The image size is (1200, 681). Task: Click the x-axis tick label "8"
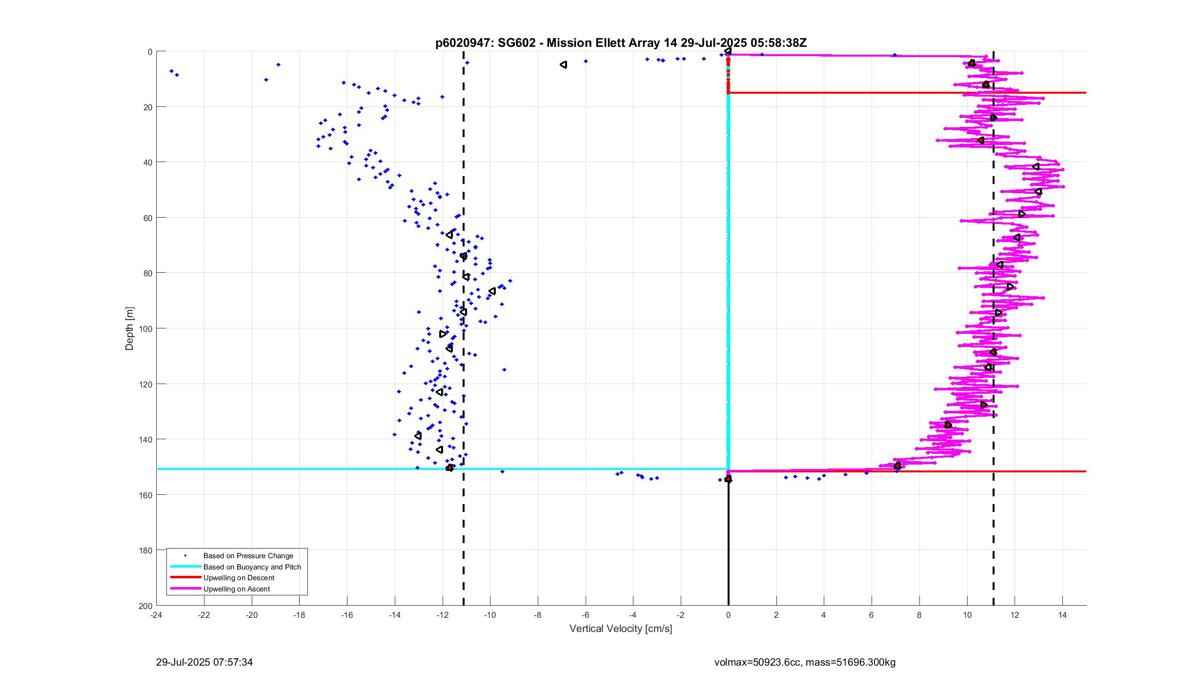(919, 615)
